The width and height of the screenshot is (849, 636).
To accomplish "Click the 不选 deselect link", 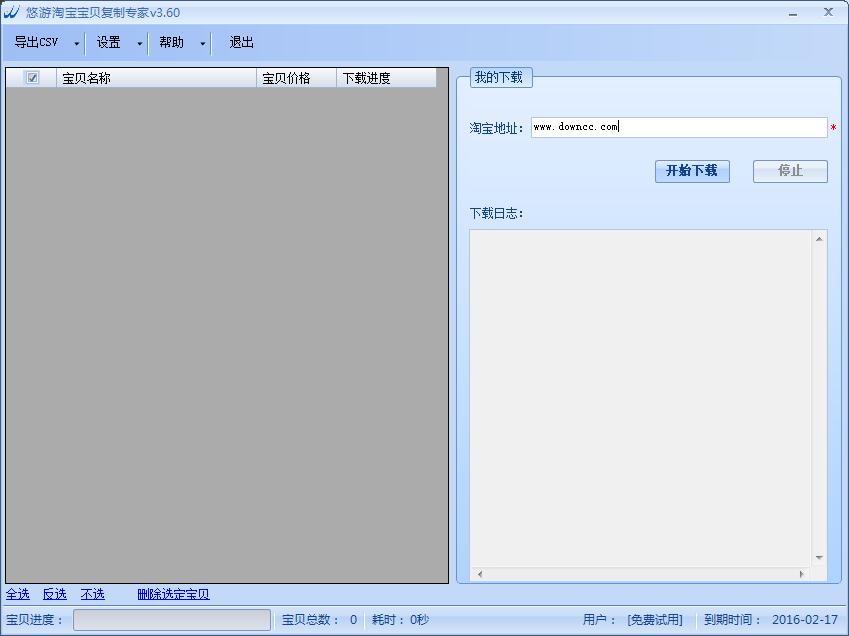I will (x=92, y=594).
